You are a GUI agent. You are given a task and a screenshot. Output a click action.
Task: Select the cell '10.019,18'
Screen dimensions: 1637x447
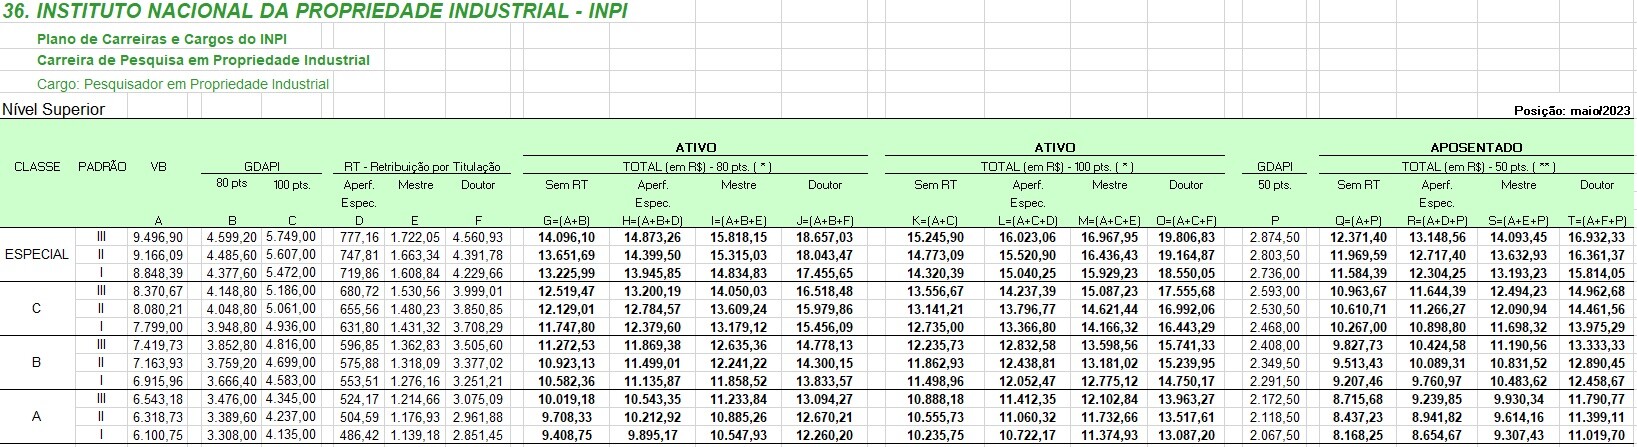coord(567,400)
